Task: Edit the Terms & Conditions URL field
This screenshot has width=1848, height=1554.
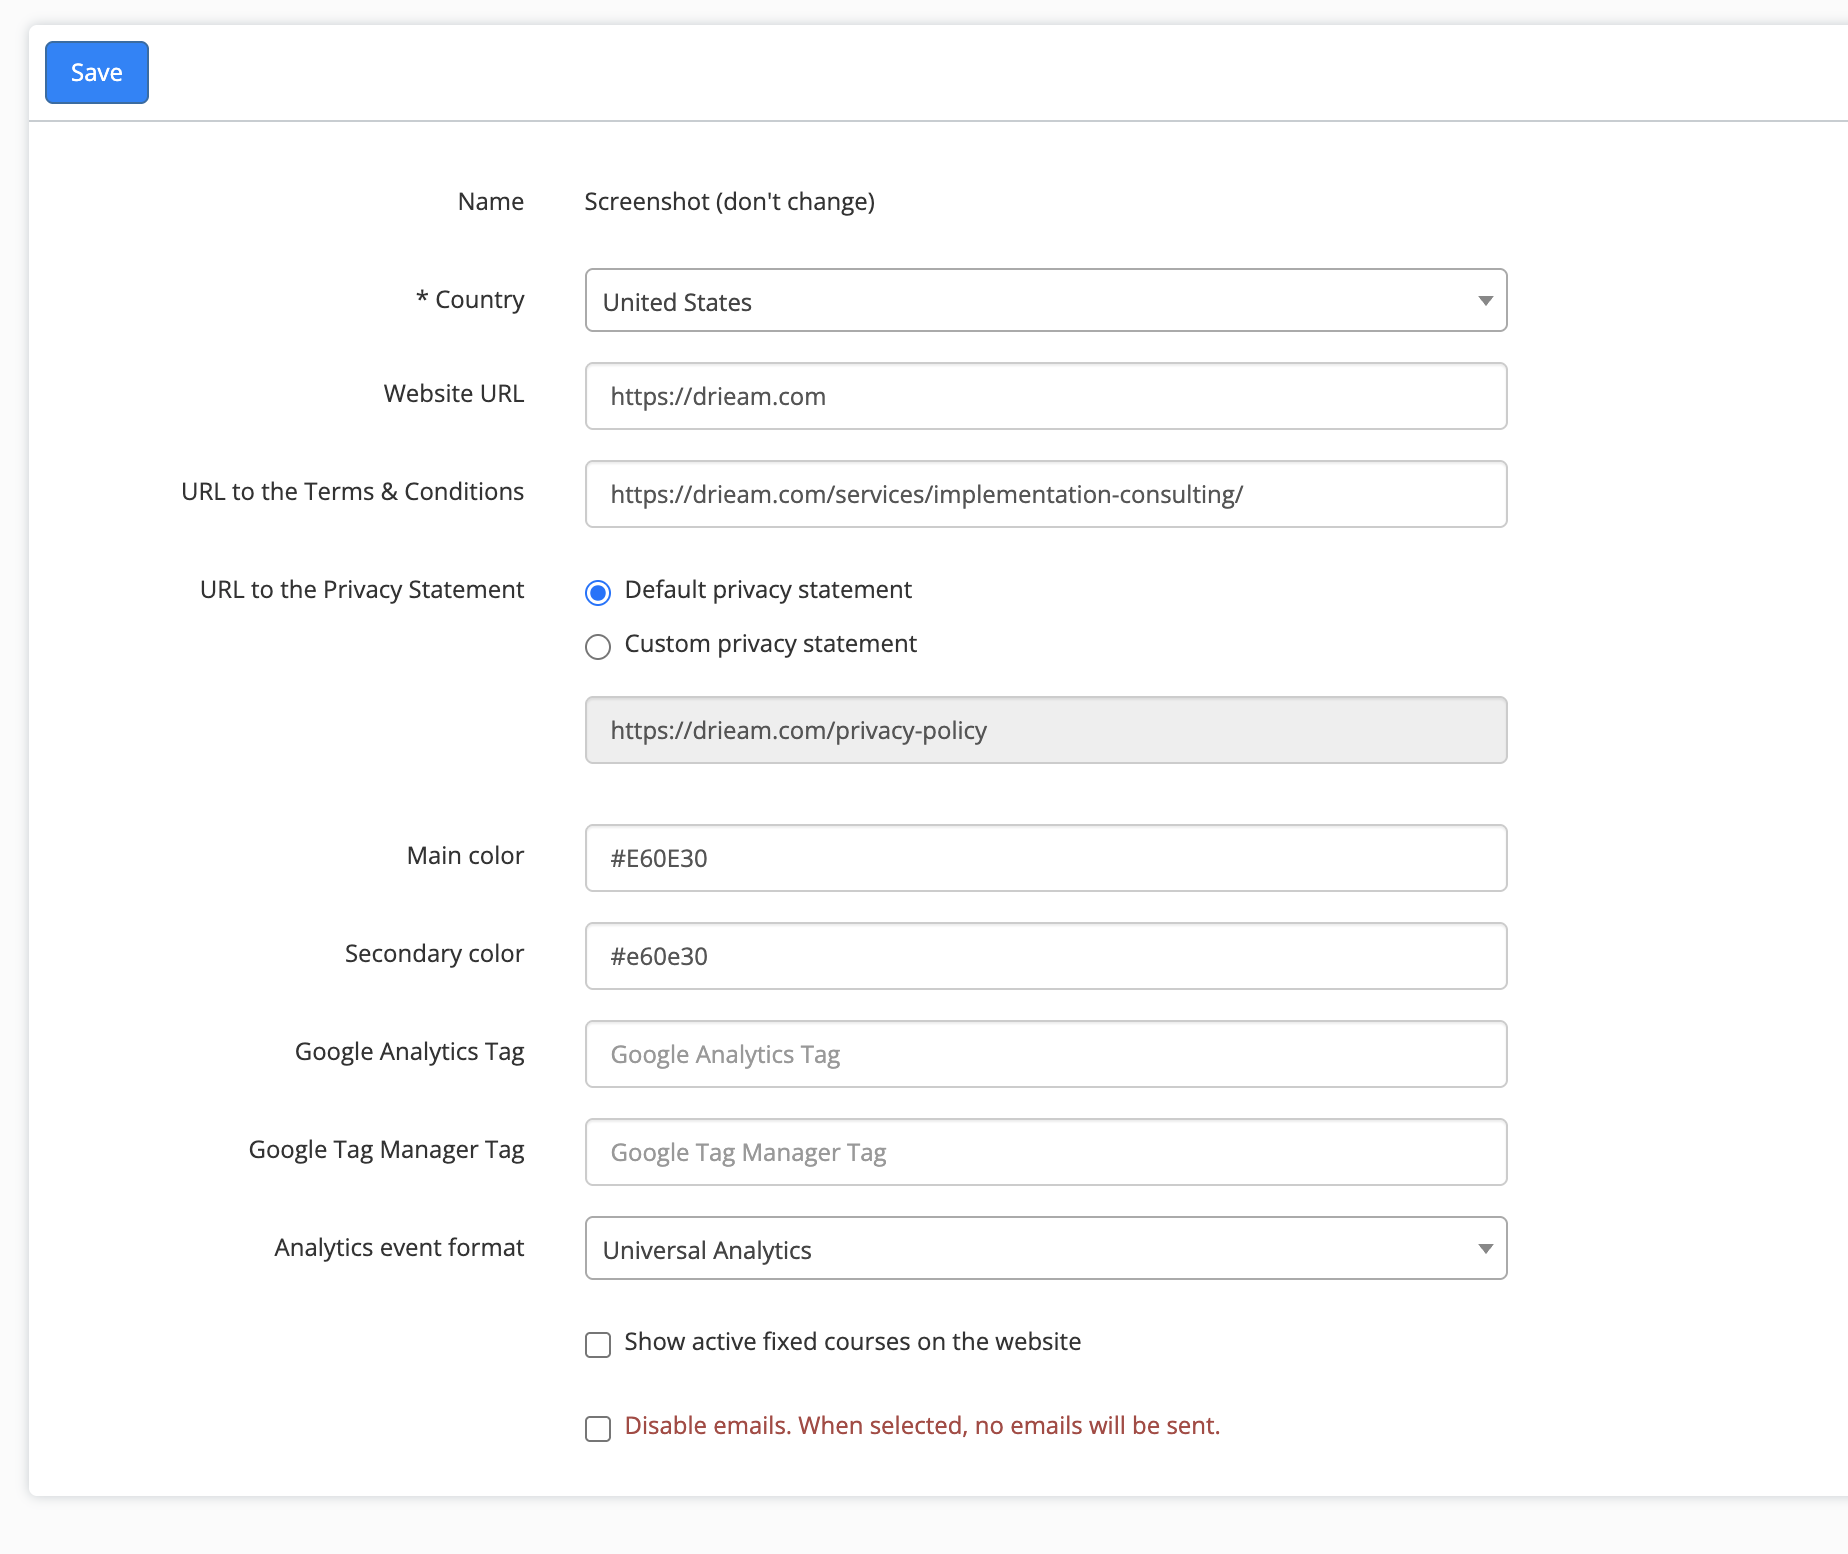Action: click(x=1045, y=495)
